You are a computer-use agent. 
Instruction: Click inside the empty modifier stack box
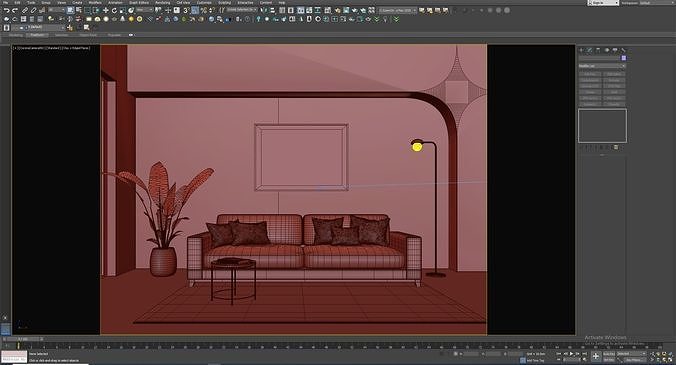pyautogui.click(x=602, y=125)
